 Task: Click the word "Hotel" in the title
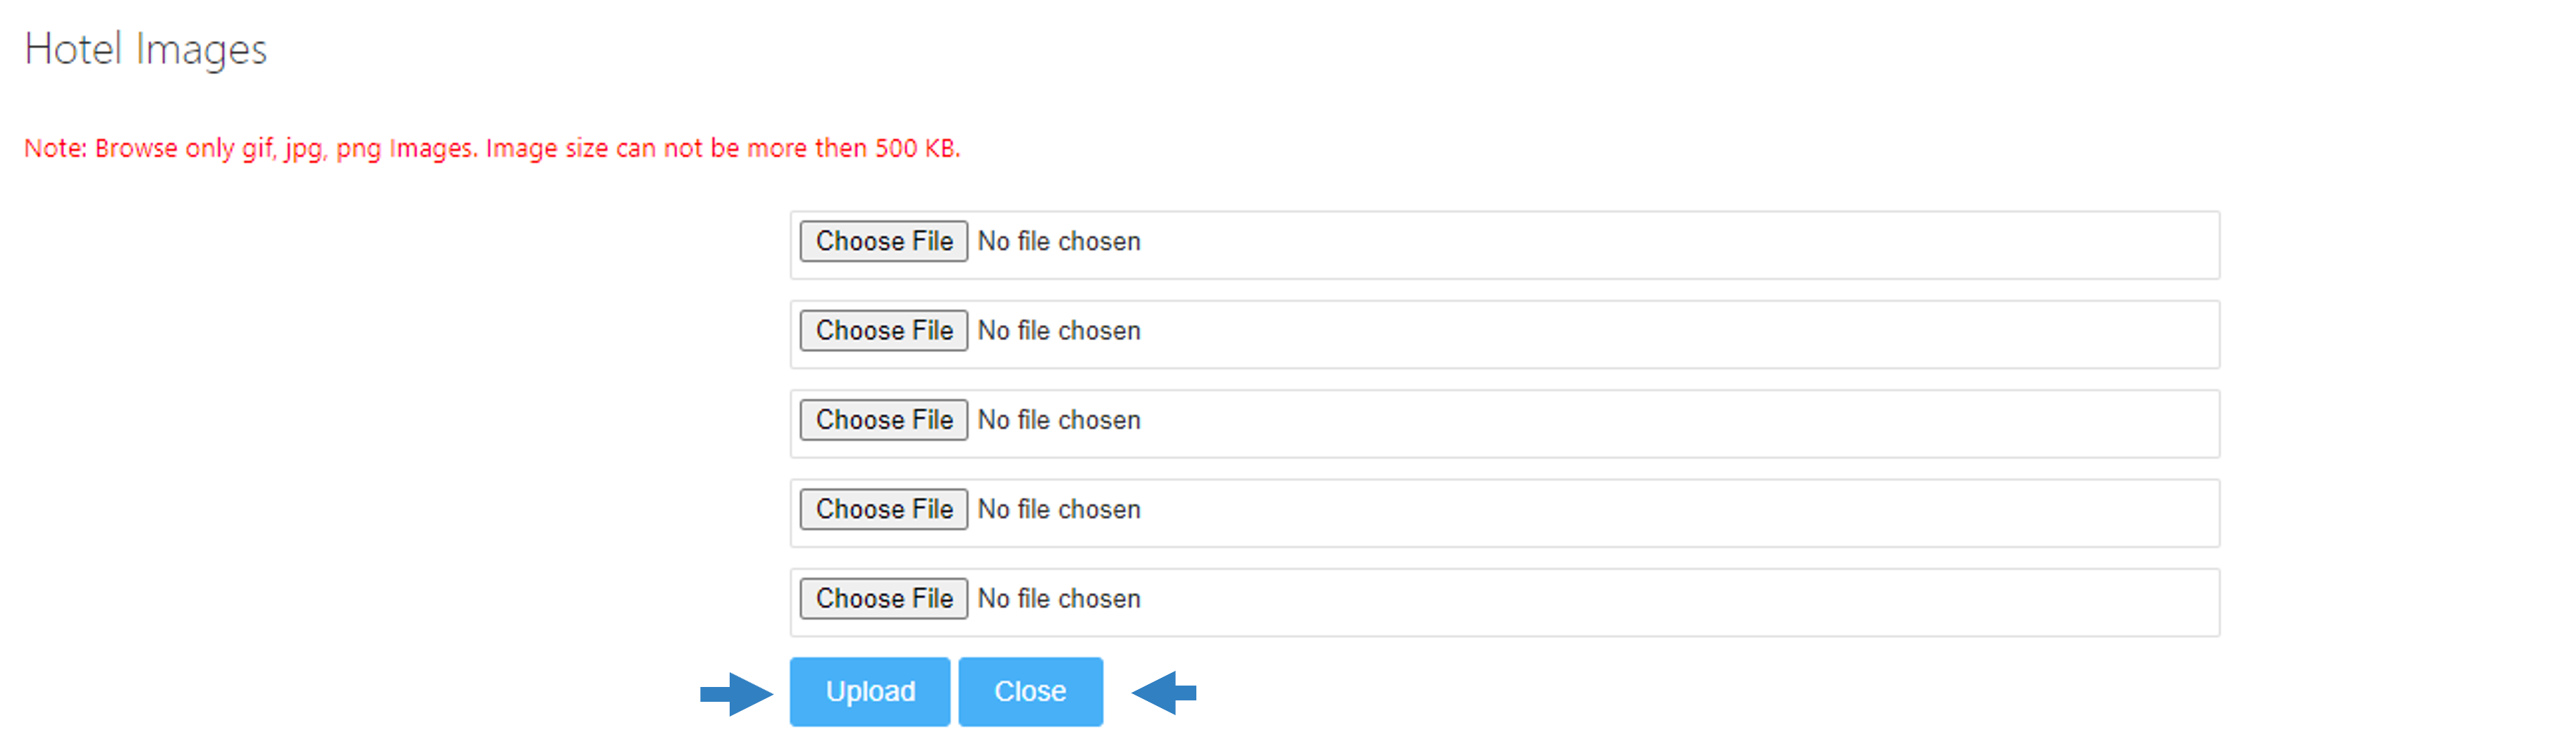pos(73,48)
